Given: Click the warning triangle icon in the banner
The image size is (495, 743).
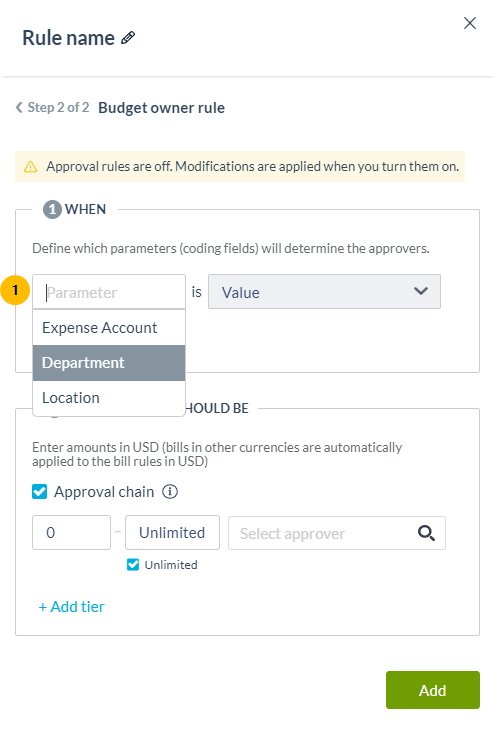Looking at the screenshot, I should [x=30, y=167].
